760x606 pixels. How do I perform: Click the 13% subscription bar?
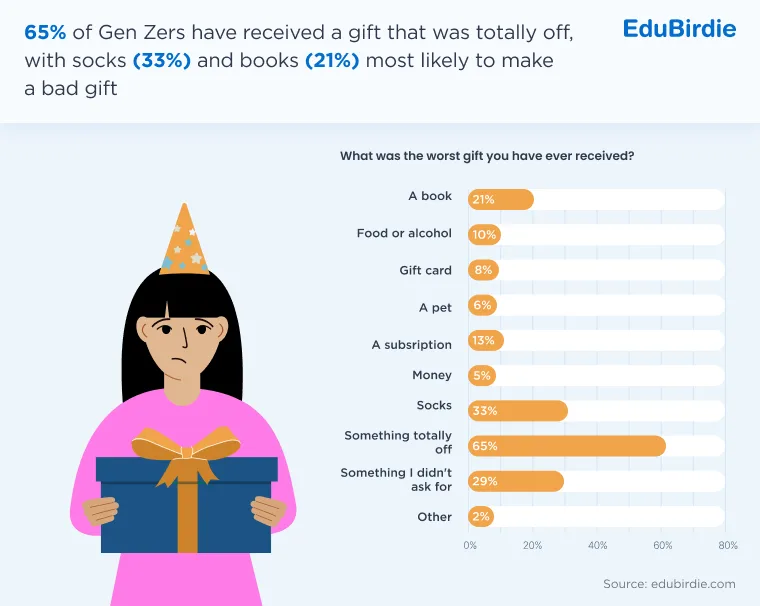tap(486, 340)
